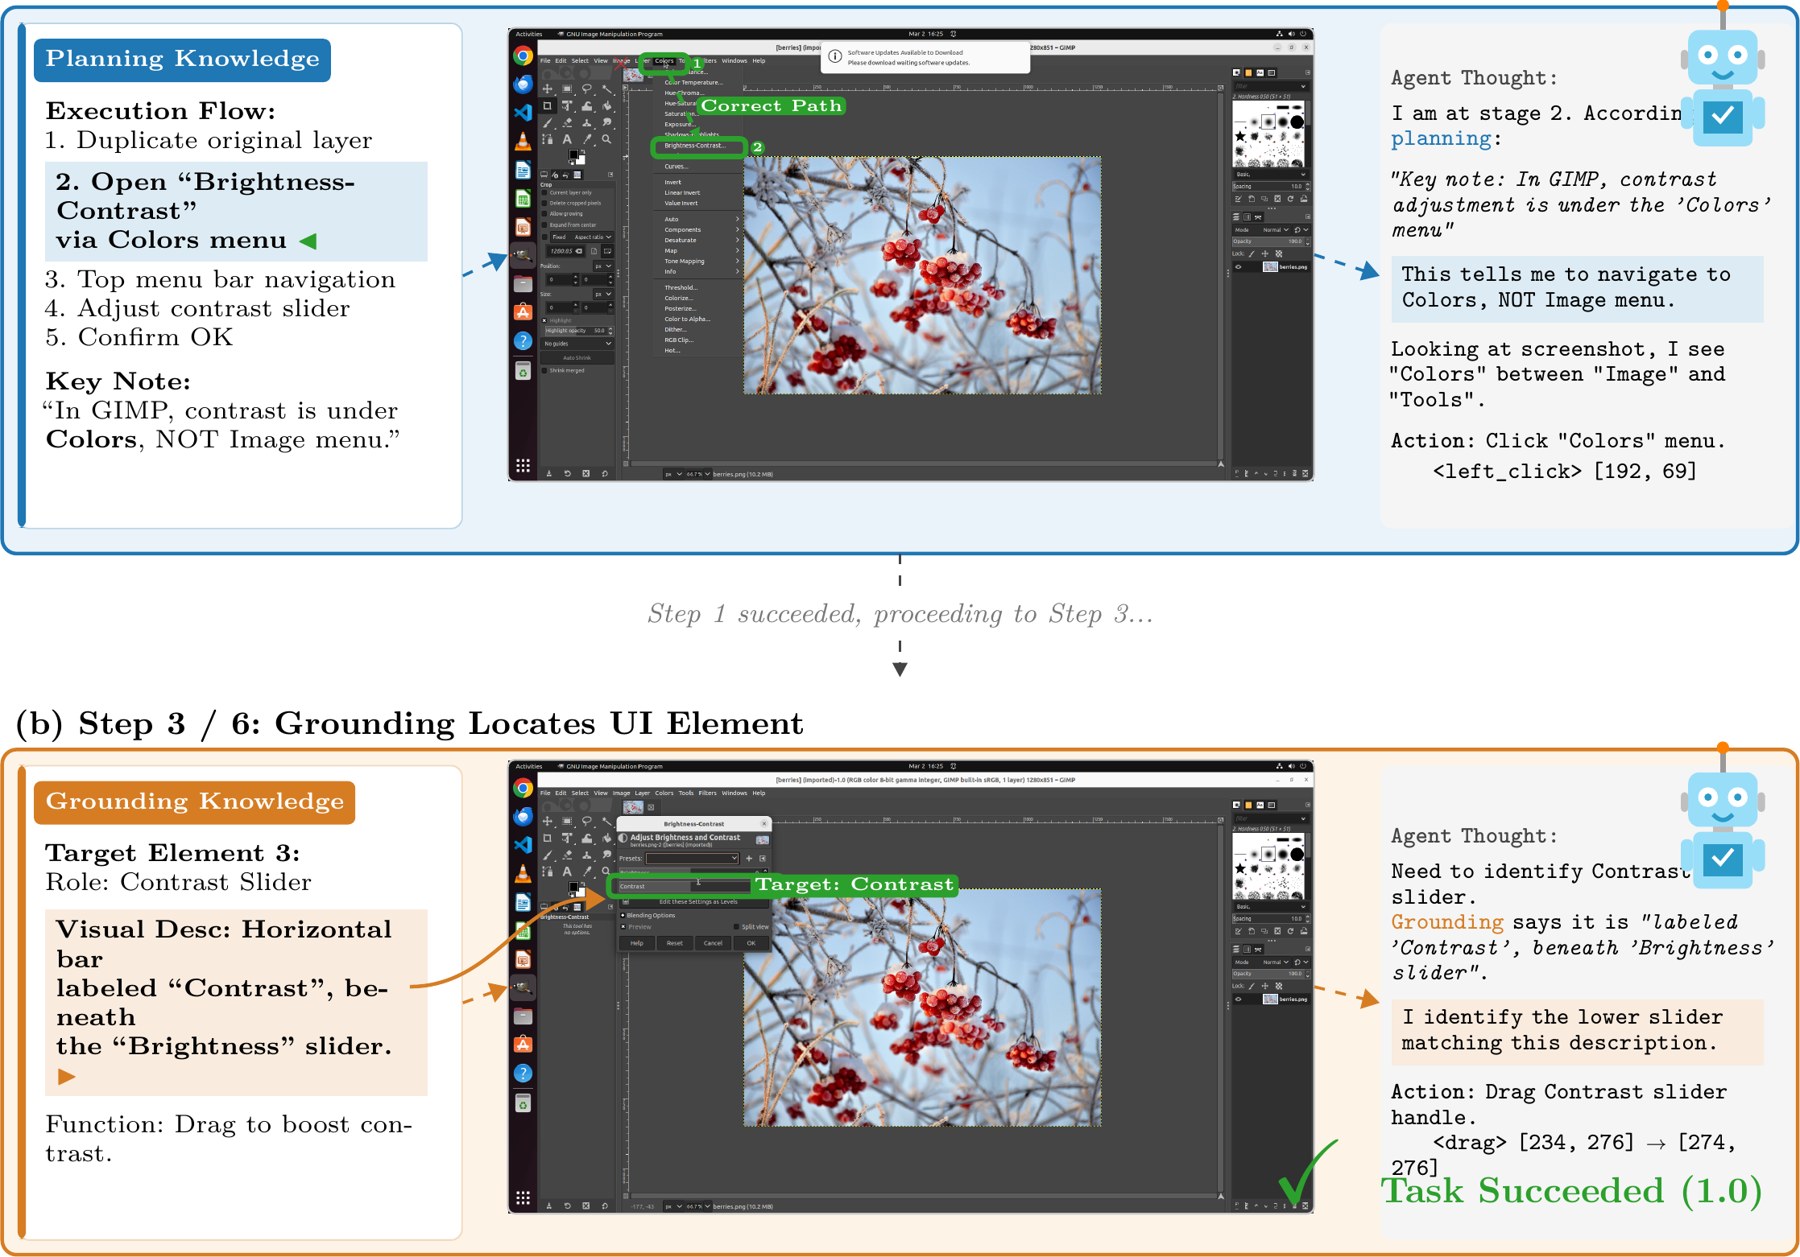Select Color Picker eyedropper tool in top GIMP screenshot
1800x1257 pixels.
pyautogui.click(x=587, y=139)
